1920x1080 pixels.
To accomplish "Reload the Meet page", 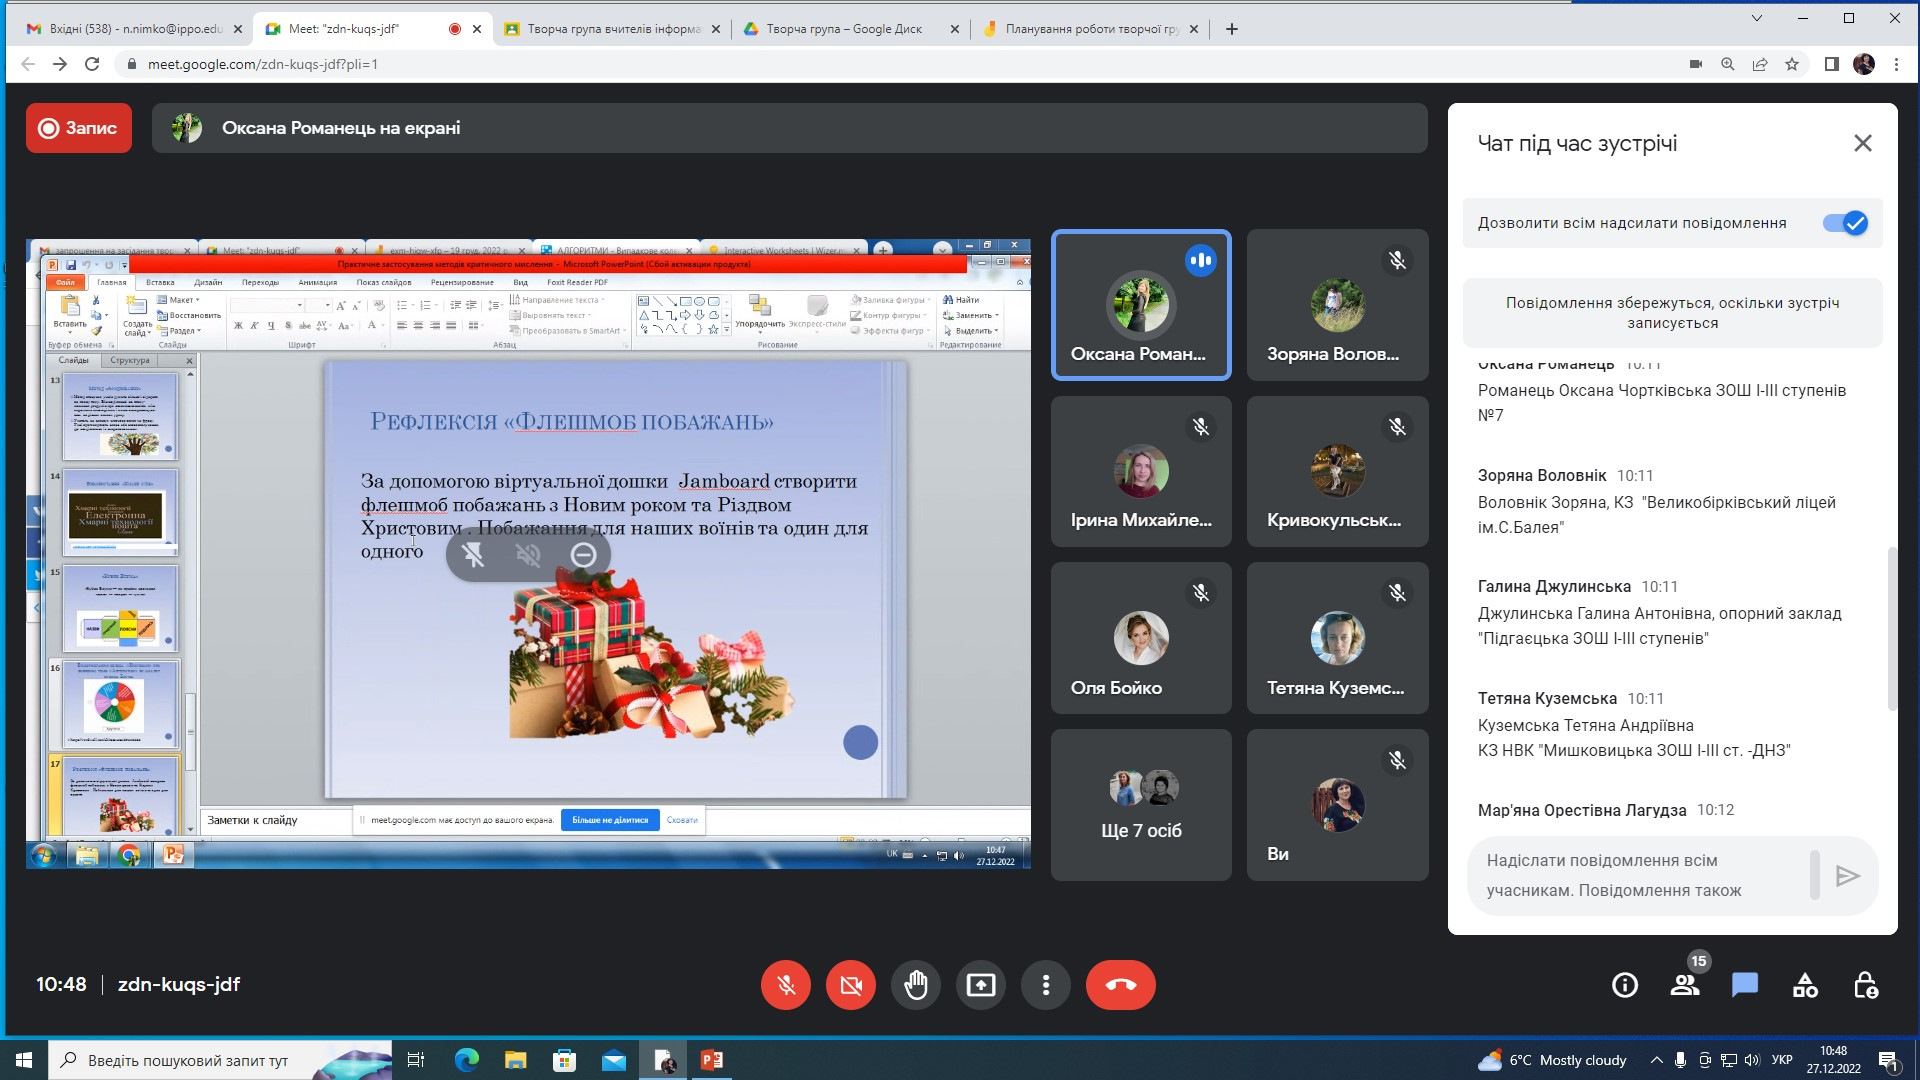I will pyautogui.click(x=92, y=64).
